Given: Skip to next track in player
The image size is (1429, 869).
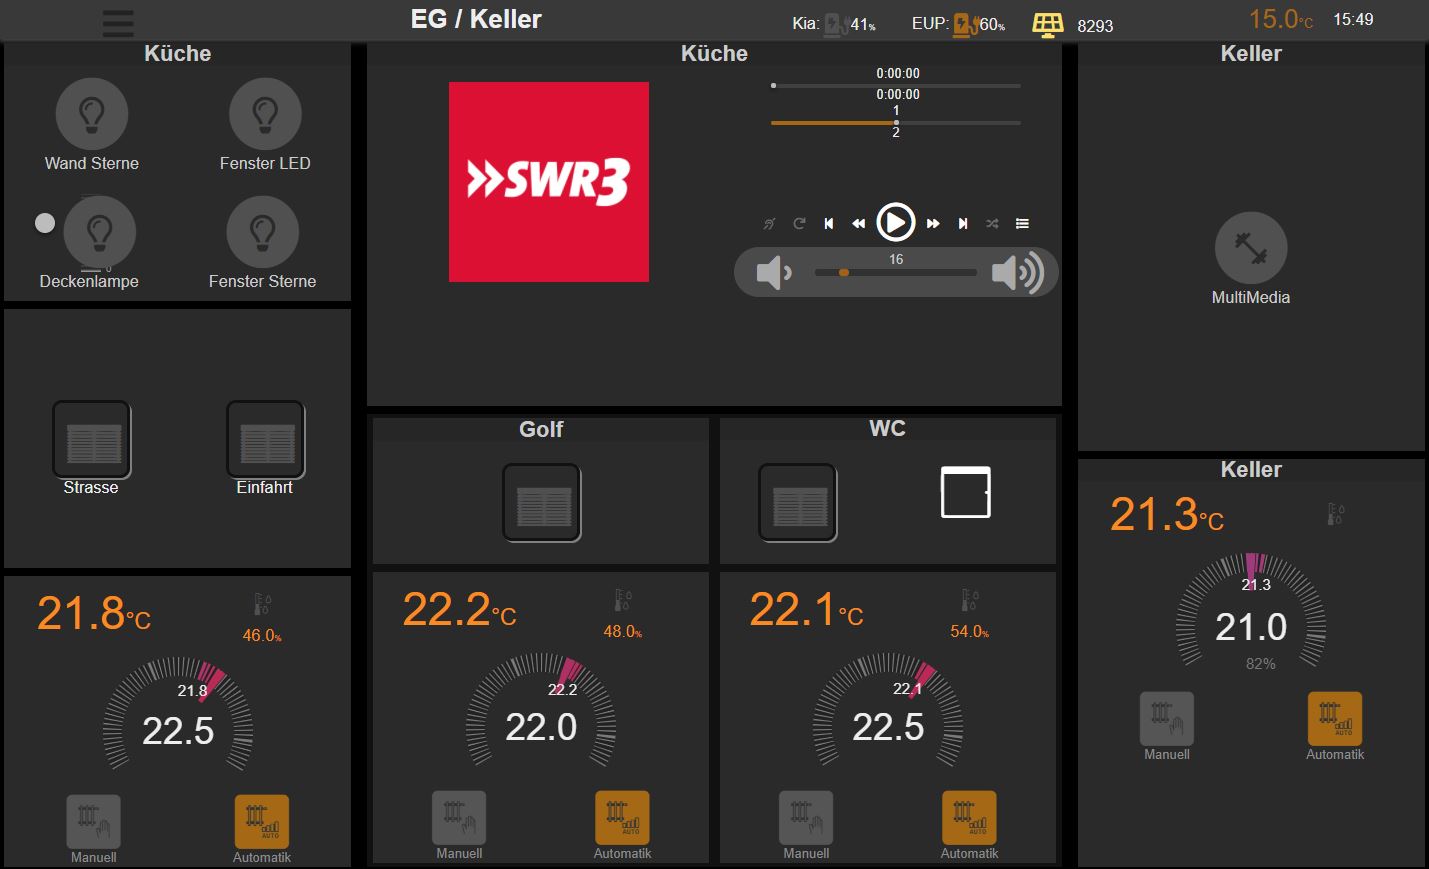Looking at the screenshot, I should coord(963,223).
